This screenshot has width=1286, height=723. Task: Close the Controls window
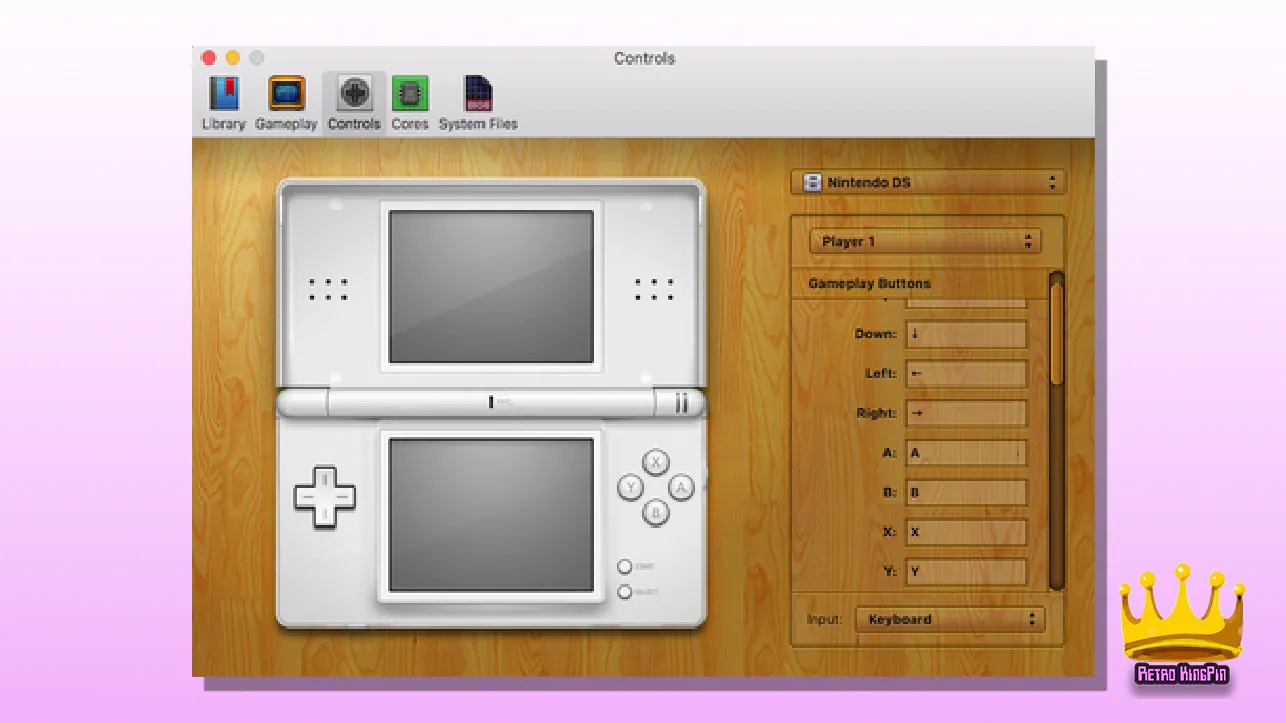209,58
